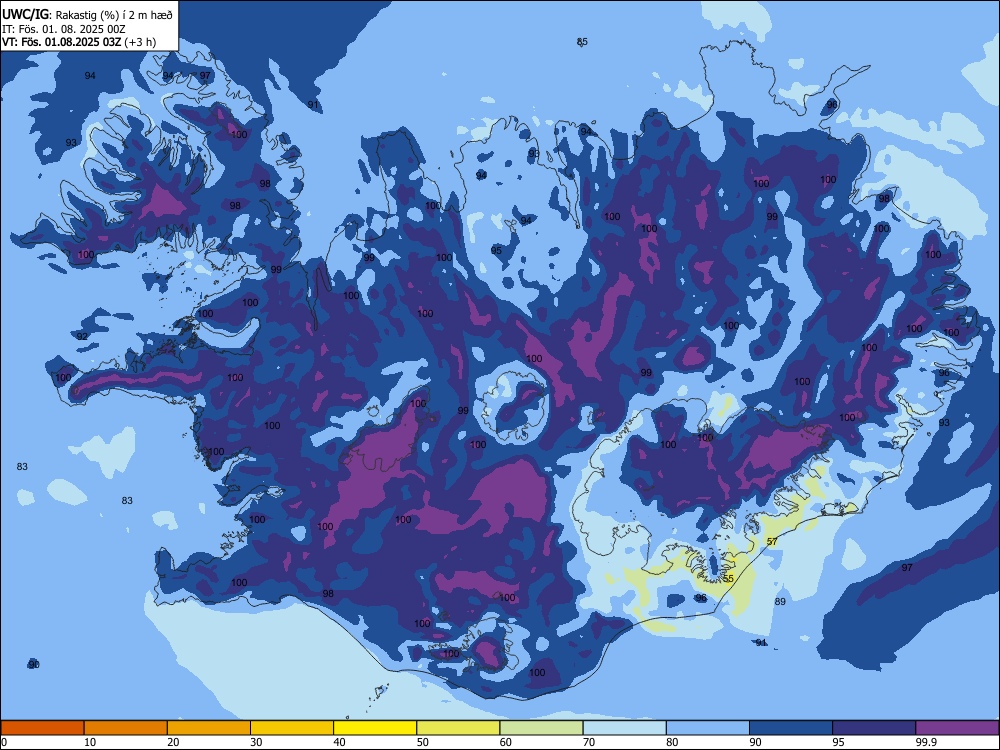The image size is (1000, 750).
Task: Click the legend label '30'
Action: point(256,742)
